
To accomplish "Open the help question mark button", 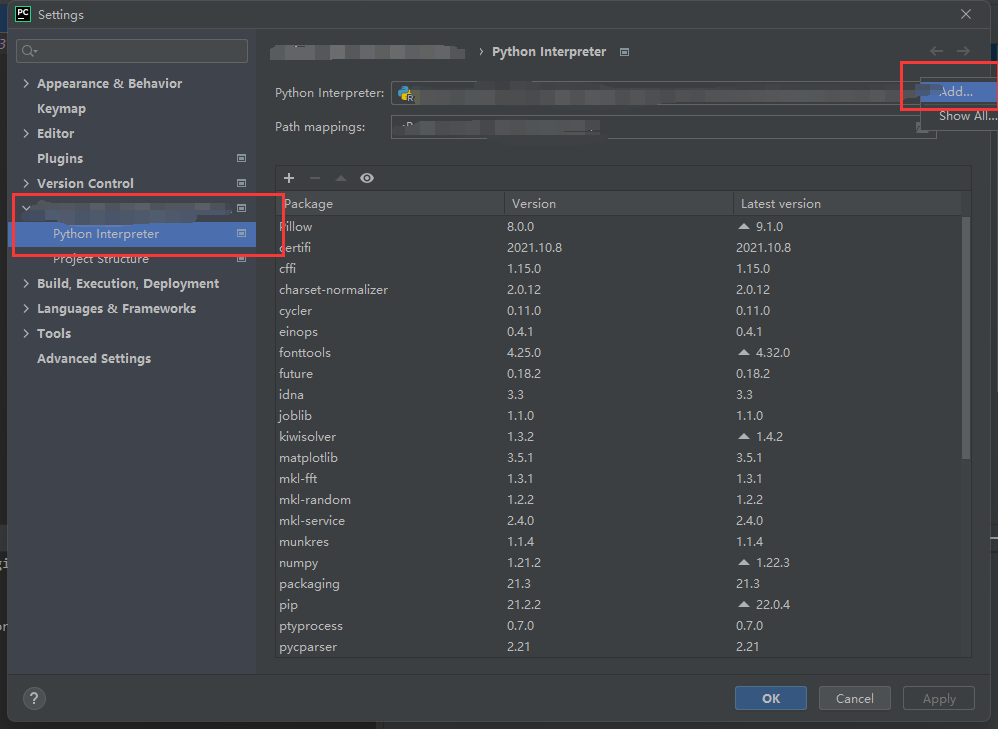I will 34,698.
